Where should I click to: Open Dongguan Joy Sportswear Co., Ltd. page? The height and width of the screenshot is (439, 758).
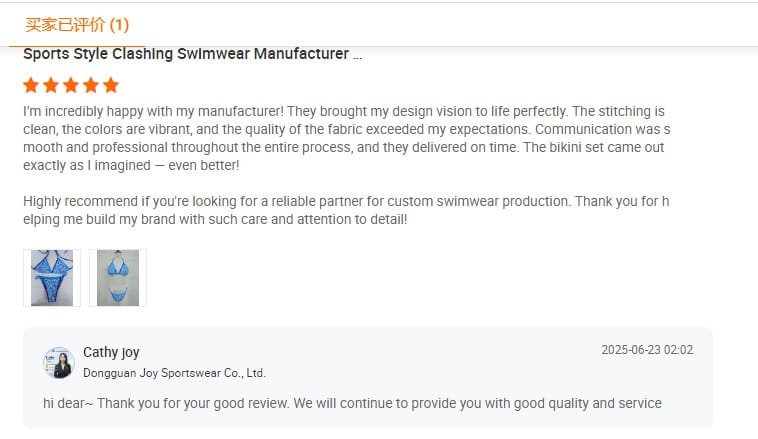(174, 373)
